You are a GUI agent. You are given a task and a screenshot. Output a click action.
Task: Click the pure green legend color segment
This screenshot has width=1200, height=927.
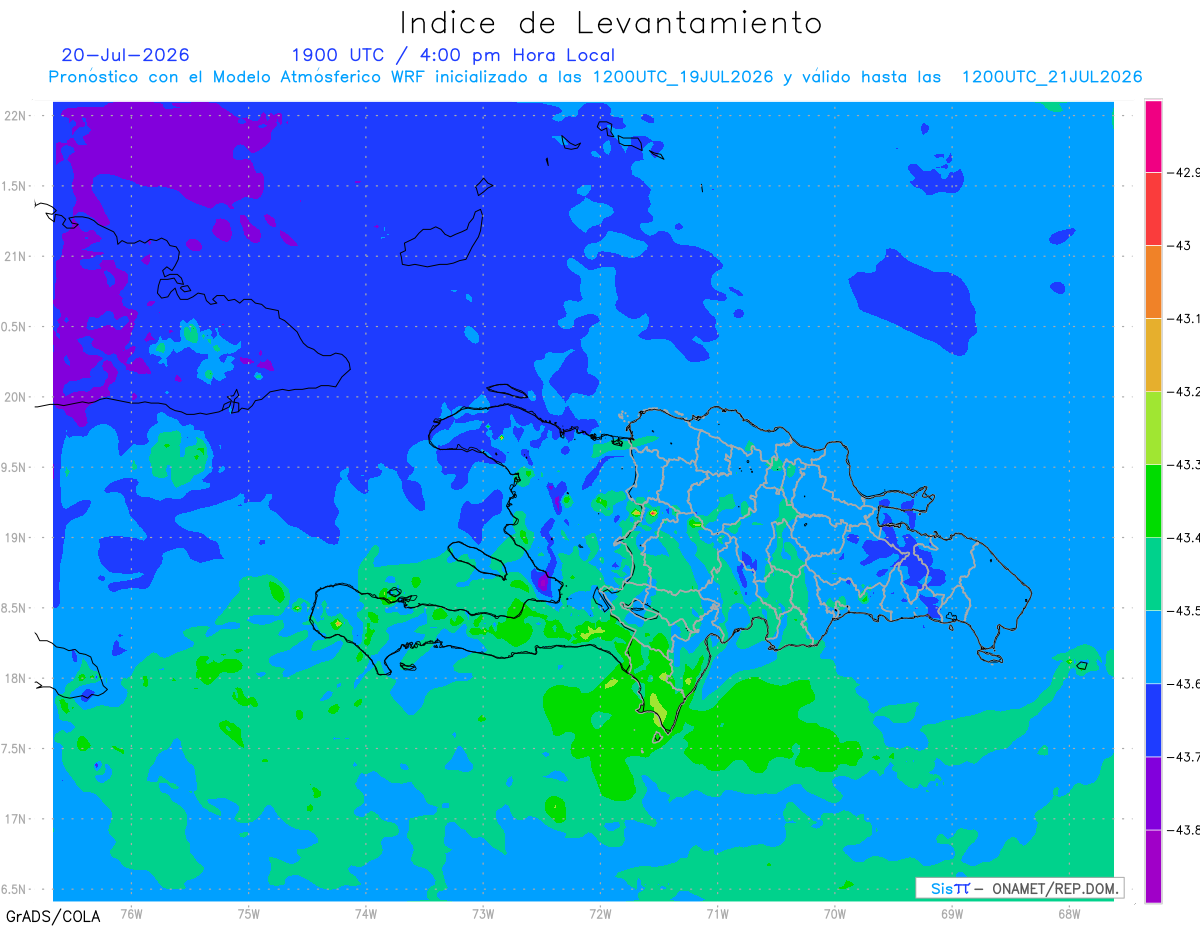(1153, 500)
